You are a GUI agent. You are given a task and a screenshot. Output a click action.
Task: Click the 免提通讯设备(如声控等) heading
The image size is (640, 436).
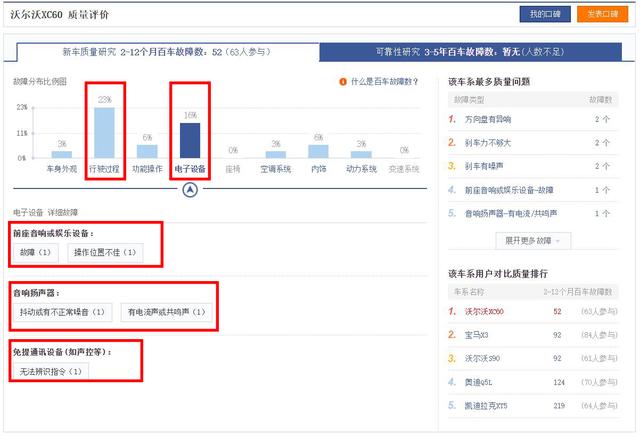pos(62,352)
